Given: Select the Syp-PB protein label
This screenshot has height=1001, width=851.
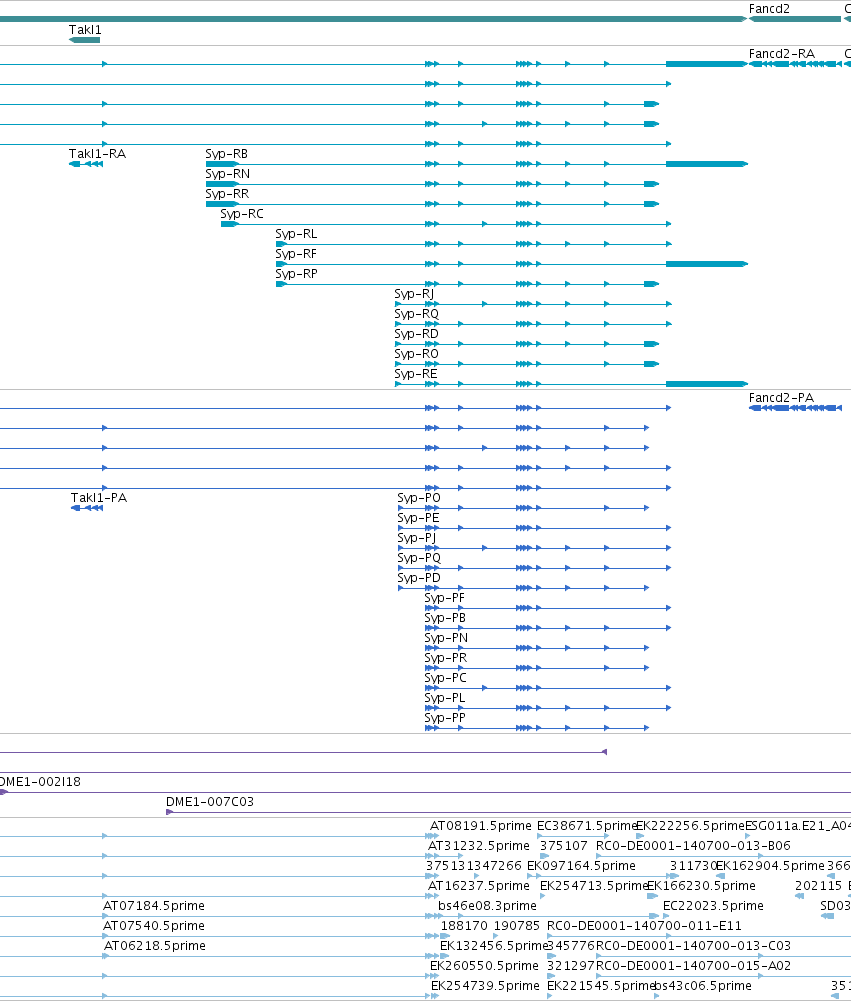Looking at the screenshot, I should (445, 618).
